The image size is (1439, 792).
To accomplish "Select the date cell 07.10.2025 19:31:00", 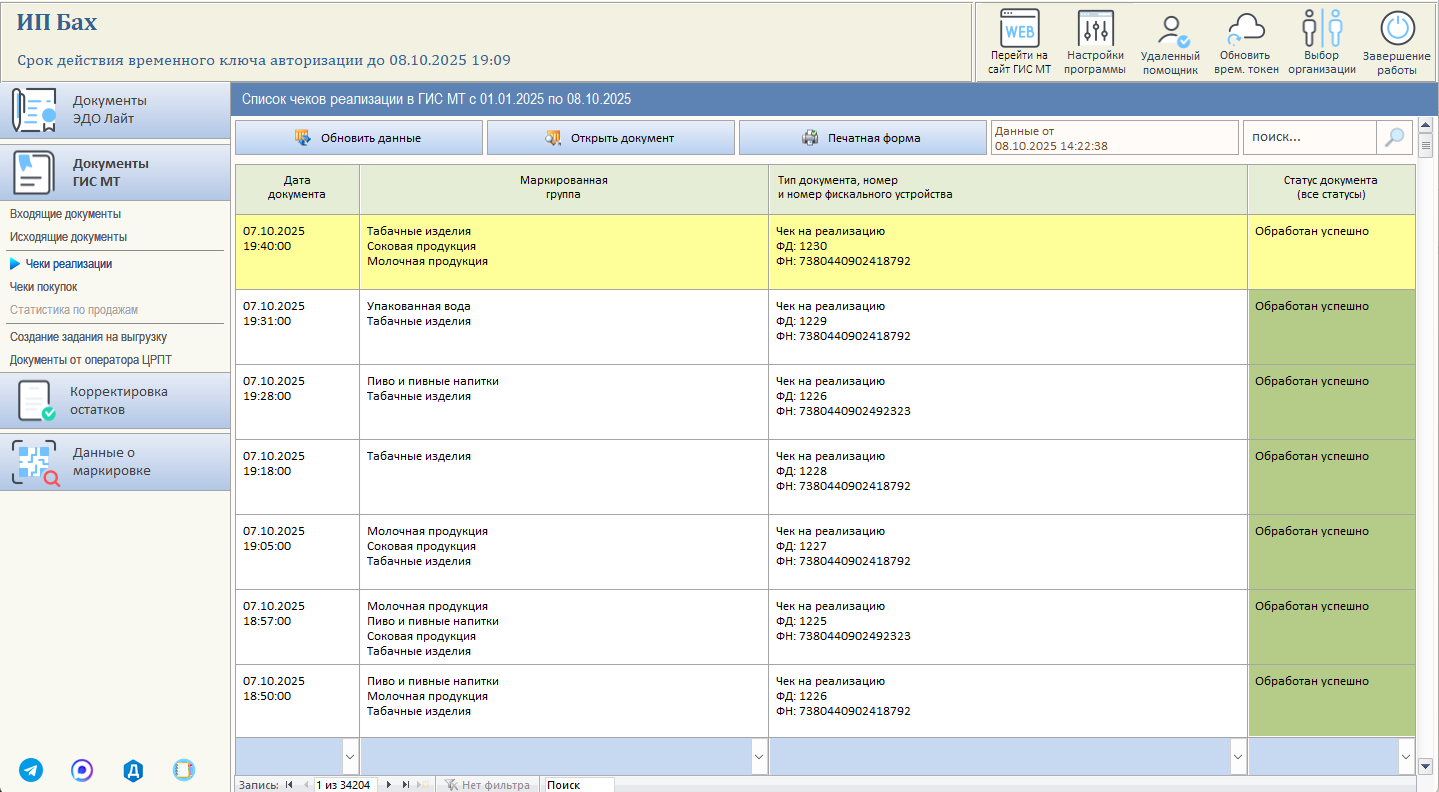I will tap(297, 327).
